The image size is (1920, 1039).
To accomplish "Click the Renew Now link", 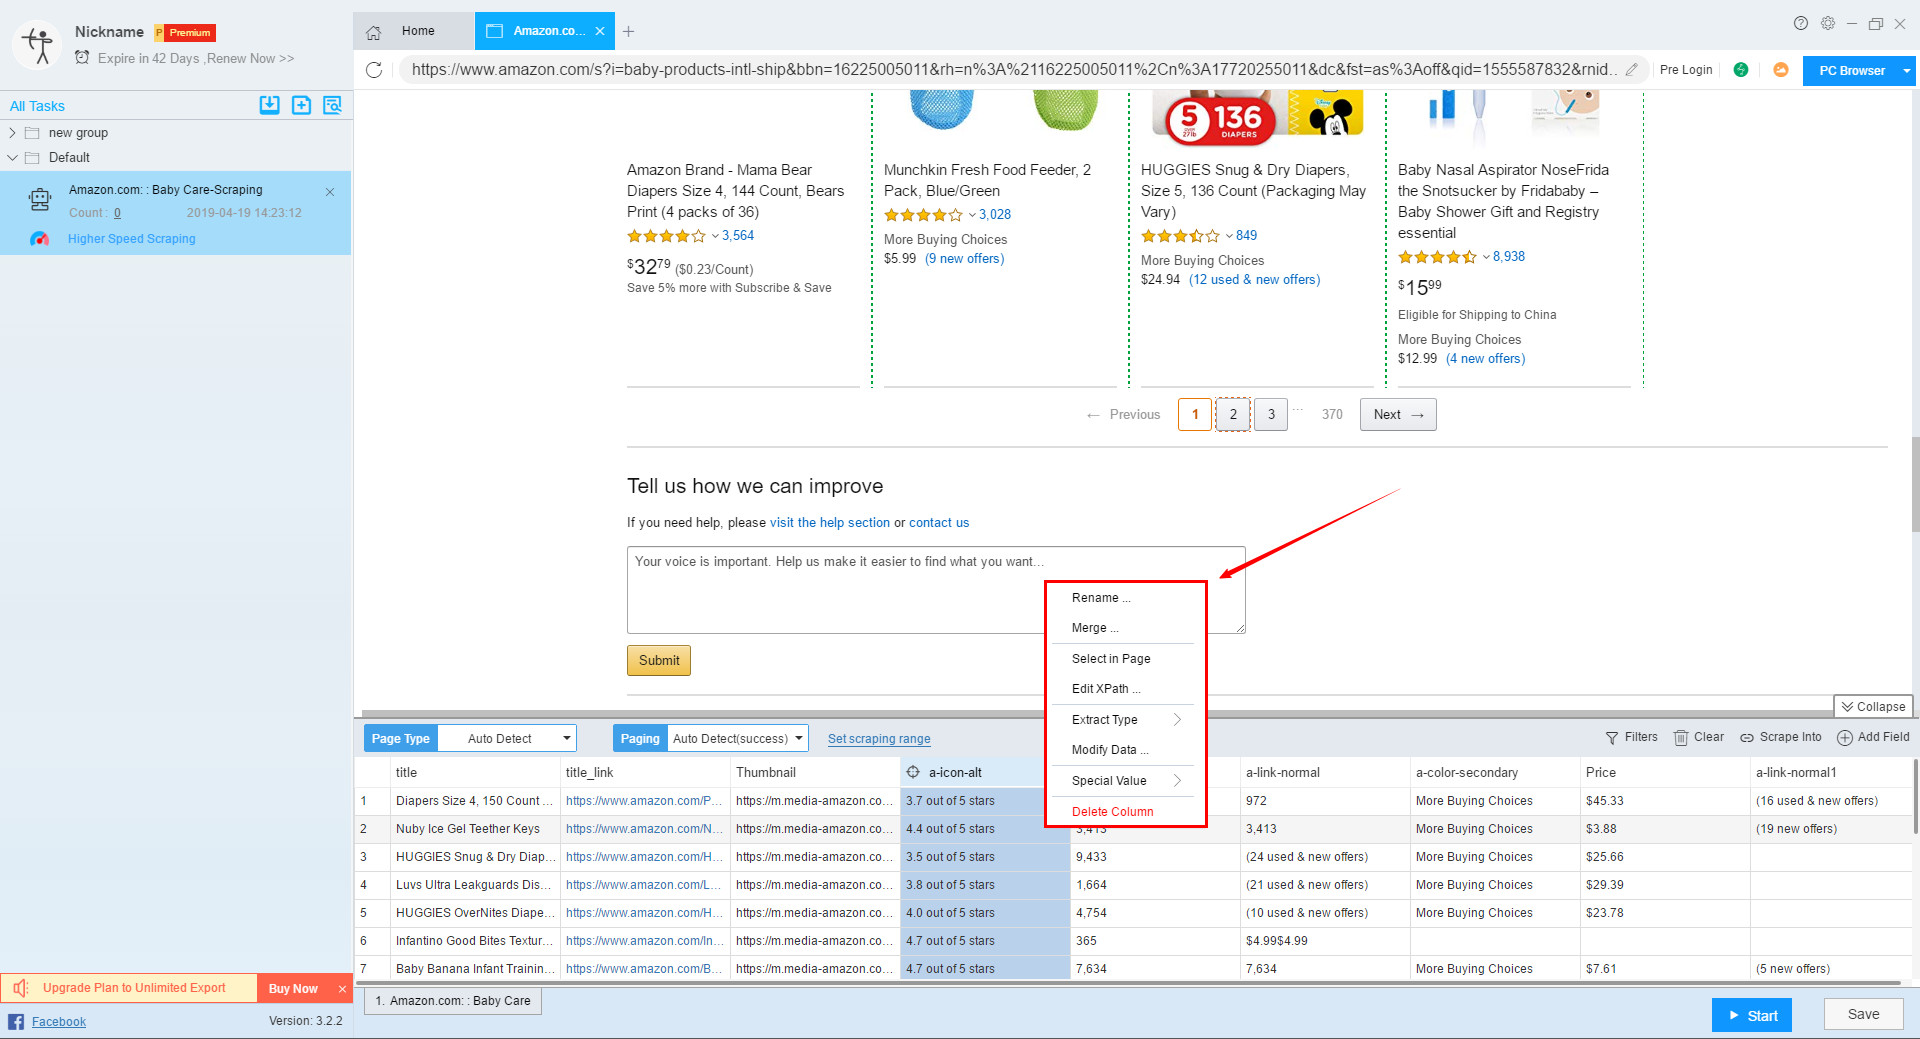I will (x=251, y=59).
